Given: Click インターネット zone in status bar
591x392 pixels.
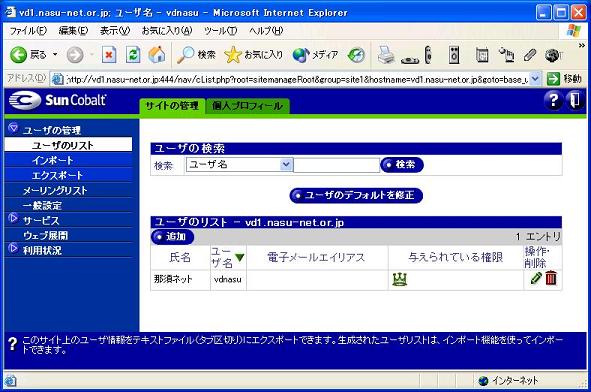Looking at the screenshot, I should click(508, 381).
